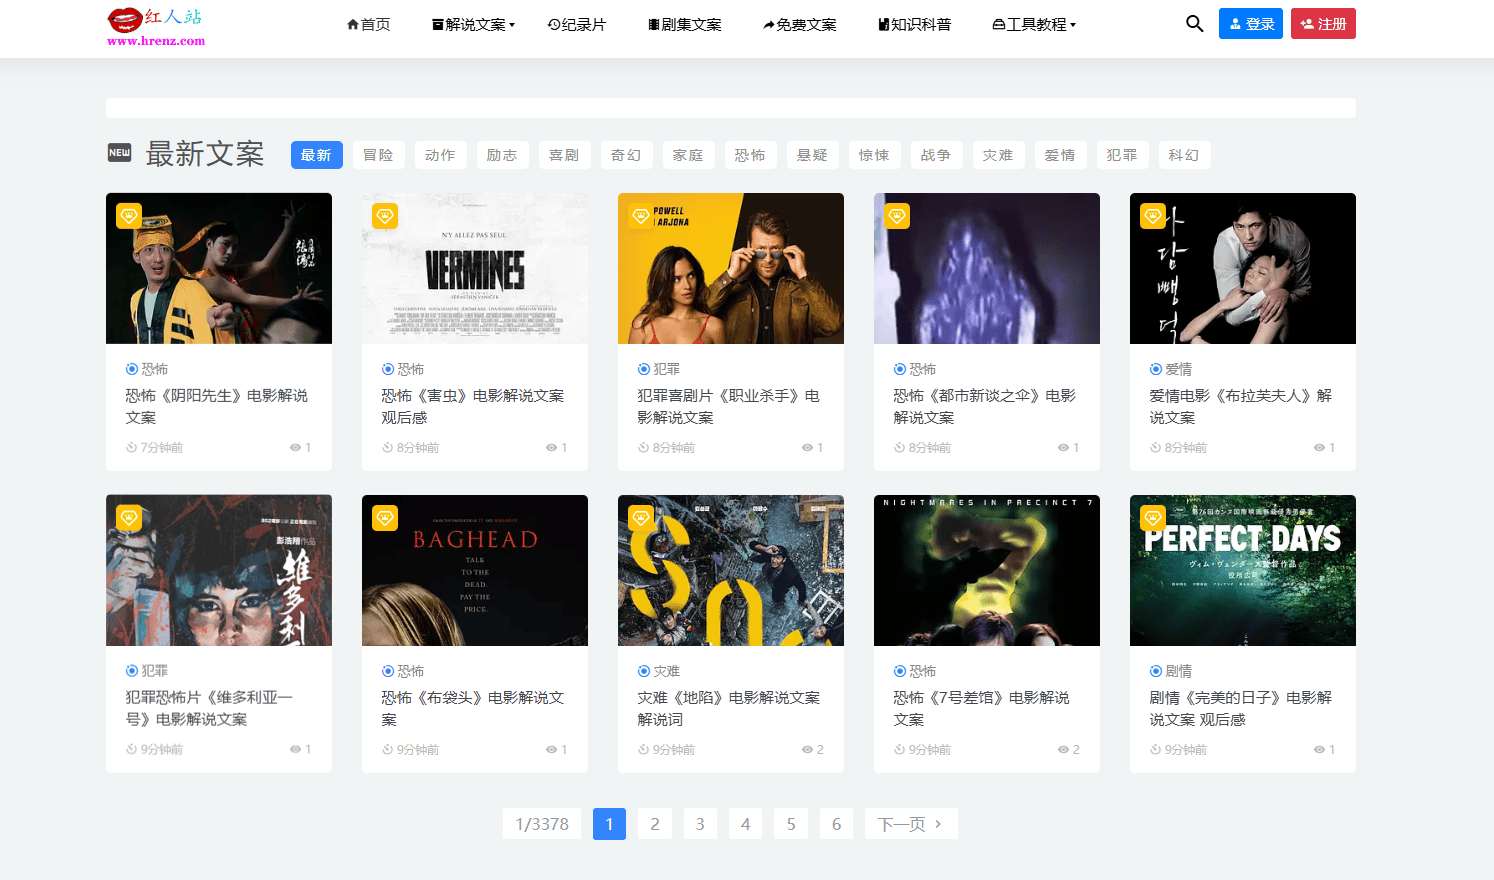This screenshot has height=880, width=1494.
Task: Go to 首页 home nav item
Action: [368, 24]
